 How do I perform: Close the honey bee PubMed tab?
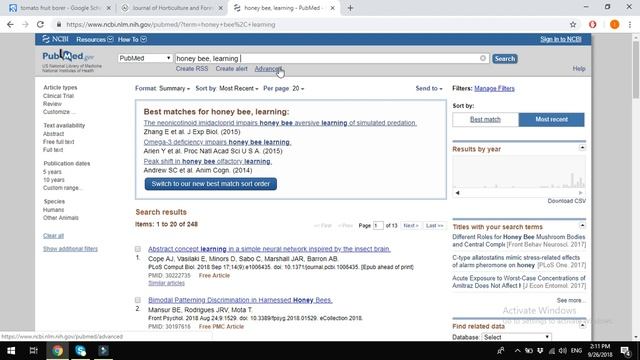click(332, 8)
